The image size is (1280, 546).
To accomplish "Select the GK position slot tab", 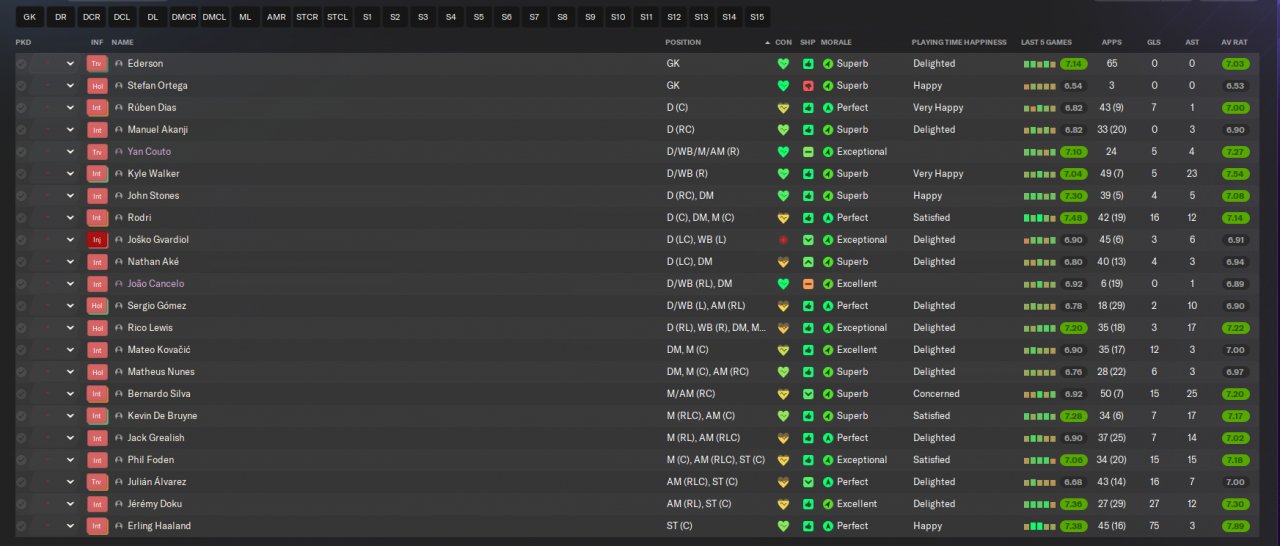I will click(x=29, y=17).
